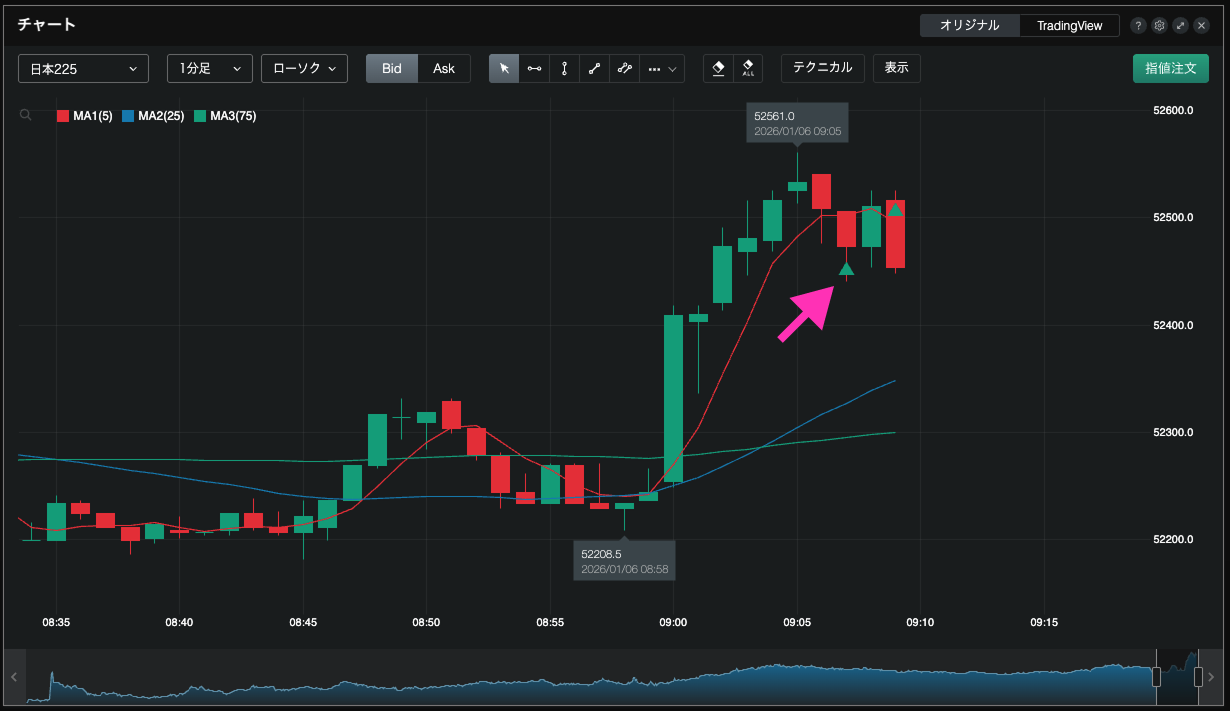Image resolution: width=1230 pixels, height=711 pixels.
Task: Open the 日本225 instrument dropdown
Action: click(x=83, y=69)
